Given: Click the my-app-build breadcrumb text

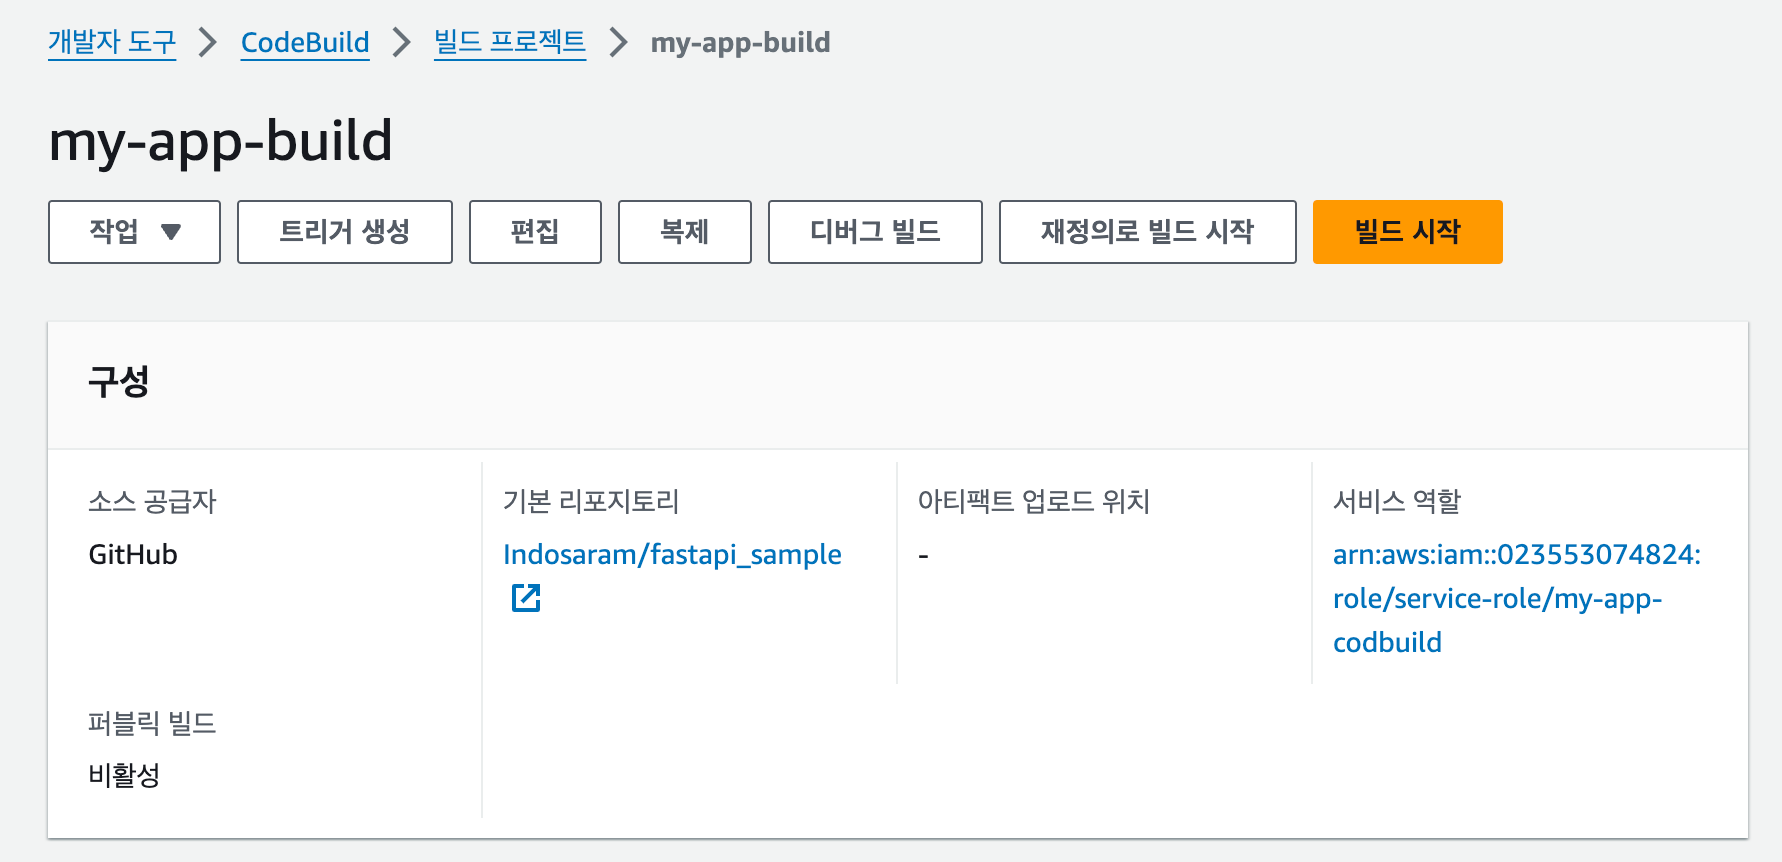Looking at the screenshot, I should coord(741,42).
